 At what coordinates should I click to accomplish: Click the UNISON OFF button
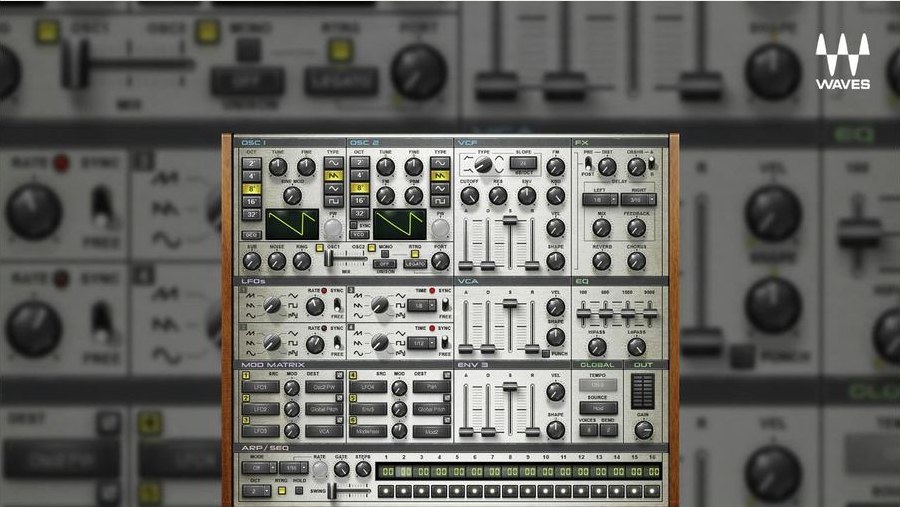click(385, 264)
